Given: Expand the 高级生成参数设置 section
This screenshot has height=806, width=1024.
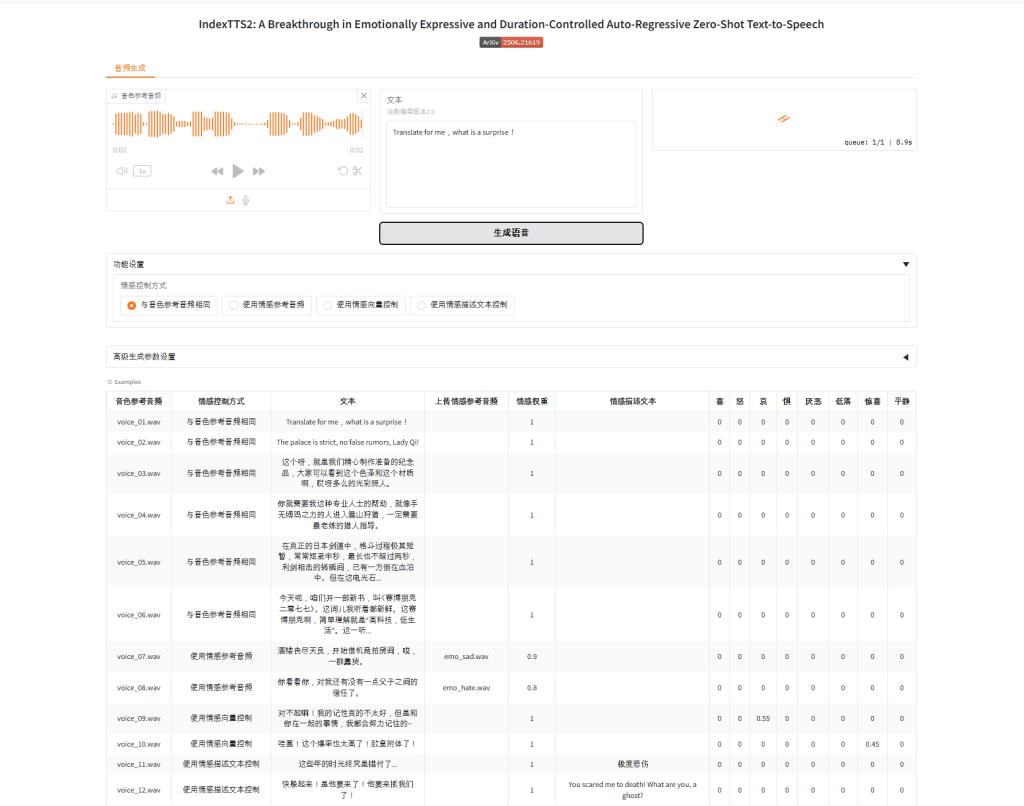Looking at the screenshot, I should (x=906, y=357).
